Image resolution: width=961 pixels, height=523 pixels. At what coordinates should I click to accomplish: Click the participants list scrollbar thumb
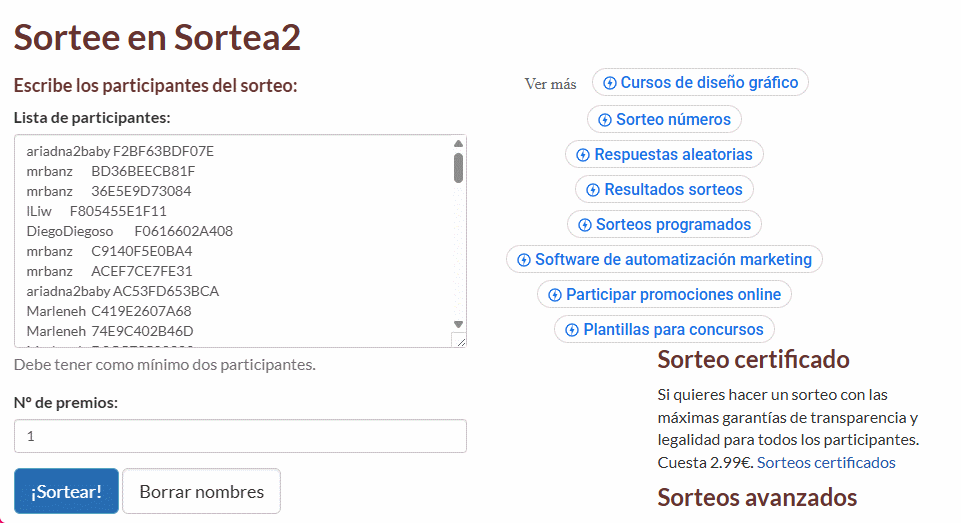point(458,167)
